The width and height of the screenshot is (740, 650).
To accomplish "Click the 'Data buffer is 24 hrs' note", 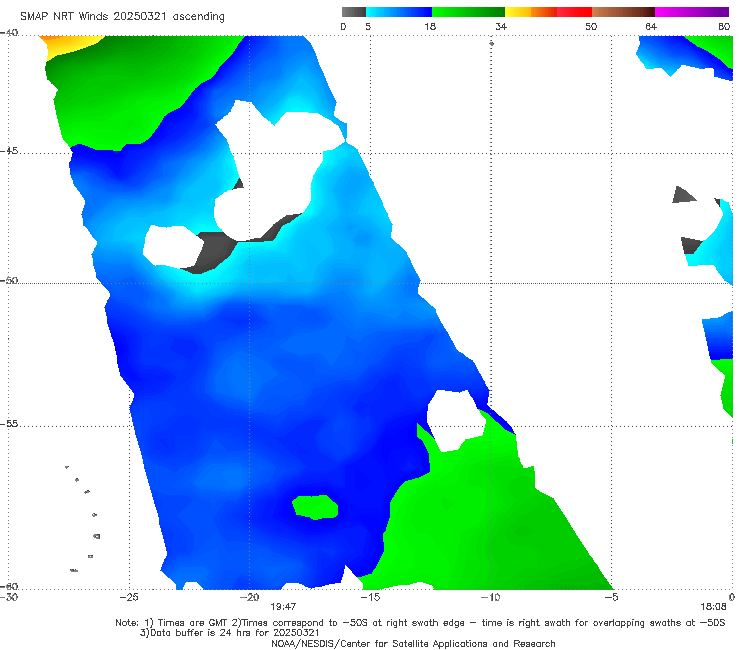I will click(x=230, y=633).
